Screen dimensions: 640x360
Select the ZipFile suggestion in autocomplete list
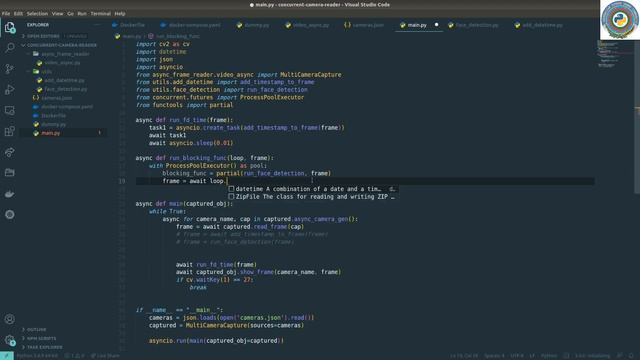[x=312, y=197]
